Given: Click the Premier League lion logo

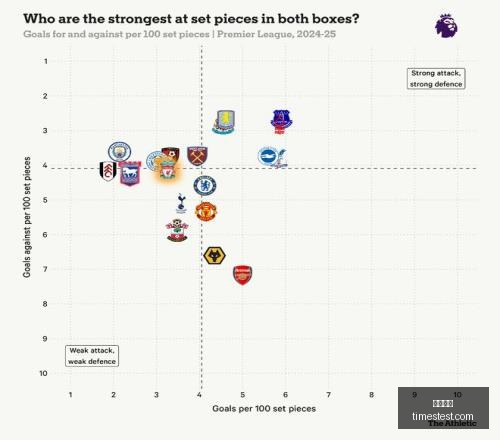Looking at the screenshot, I should coord(446,26).
